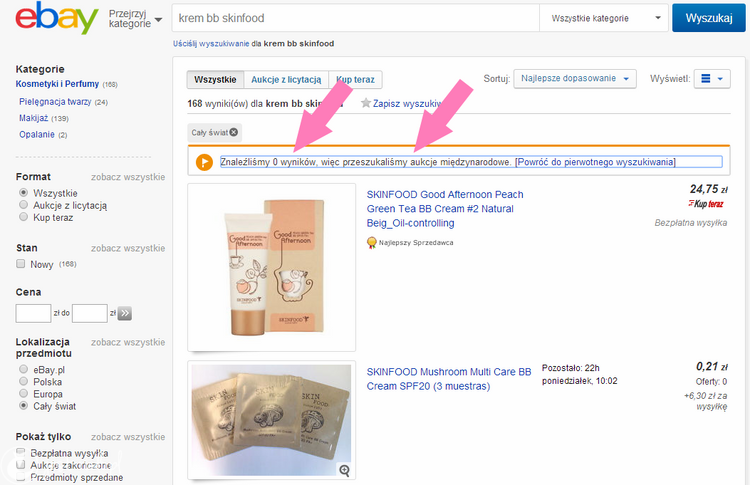Open list view display icon
750x485 pixels.
pos(706,79)
